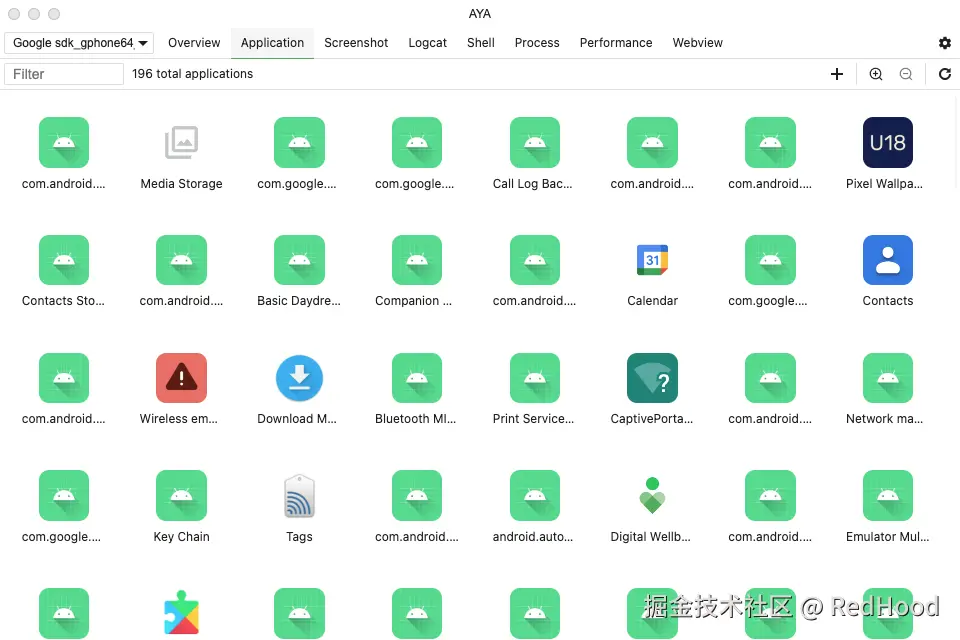Click the 'Key Chain' label text
Image resolution: width=960 pixels, height=640 pixels.
(x=181, y=536)
